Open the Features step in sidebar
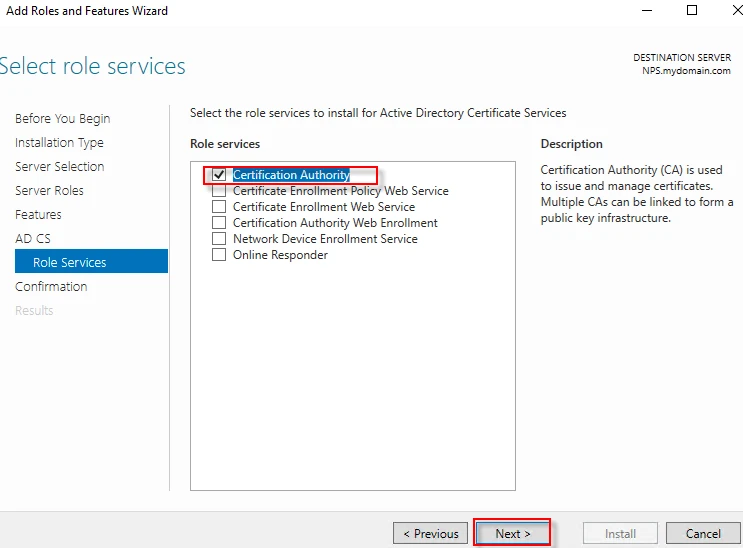The image size is (743, 548). point(38,215)
